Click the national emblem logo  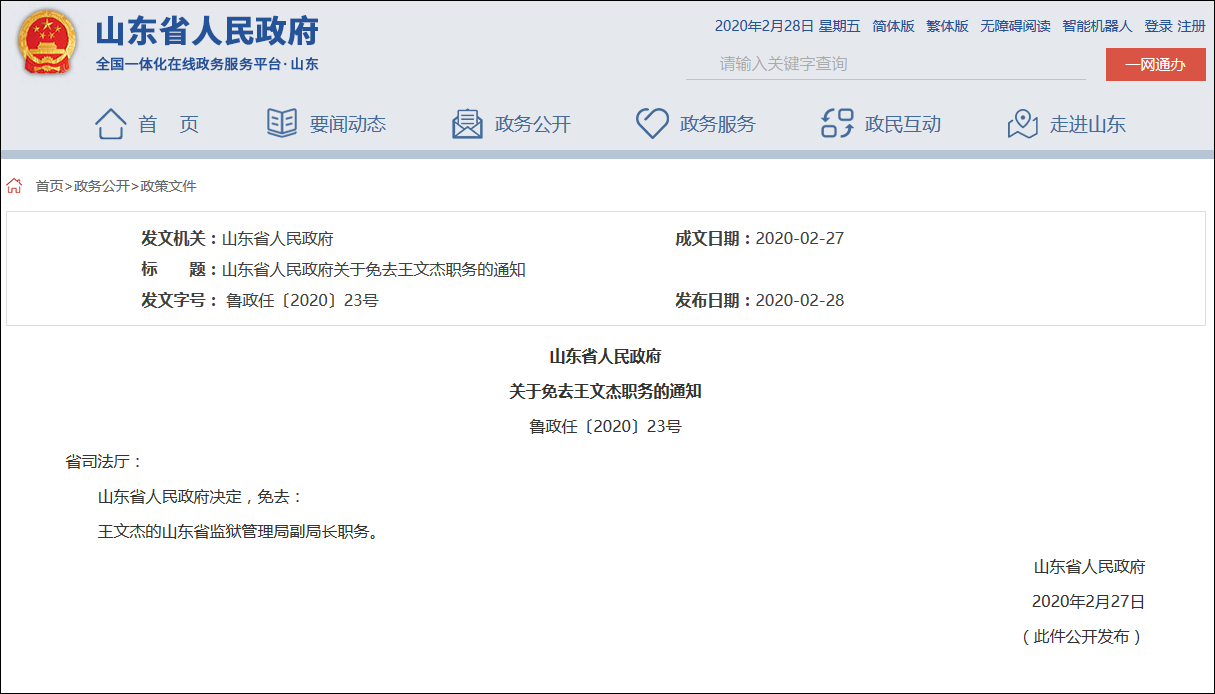(x=48, y=43)
